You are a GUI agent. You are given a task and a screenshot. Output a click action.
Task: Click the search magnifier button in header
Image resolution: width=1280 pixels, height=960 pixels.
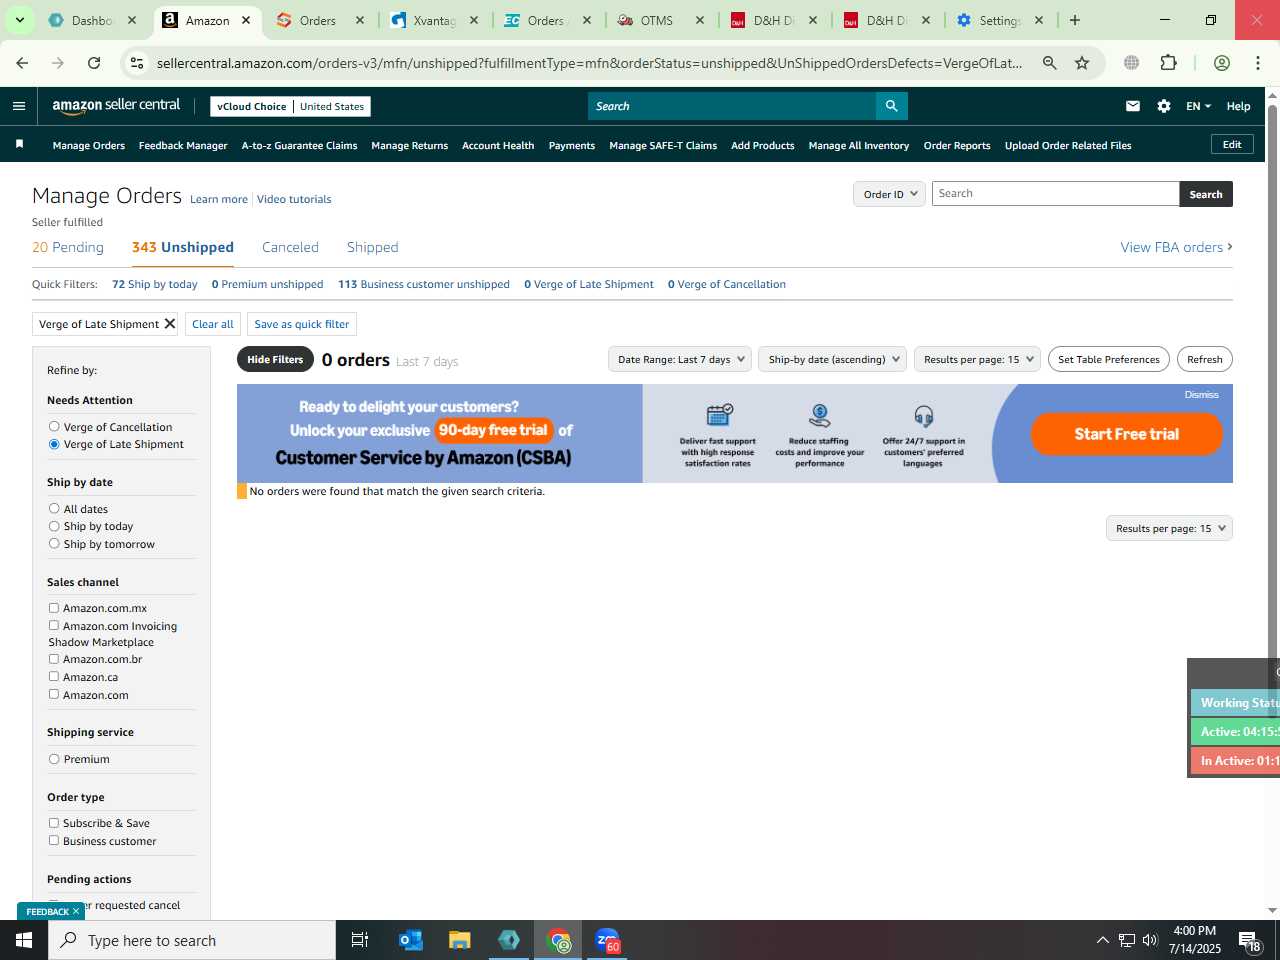(x=891, y=106)
